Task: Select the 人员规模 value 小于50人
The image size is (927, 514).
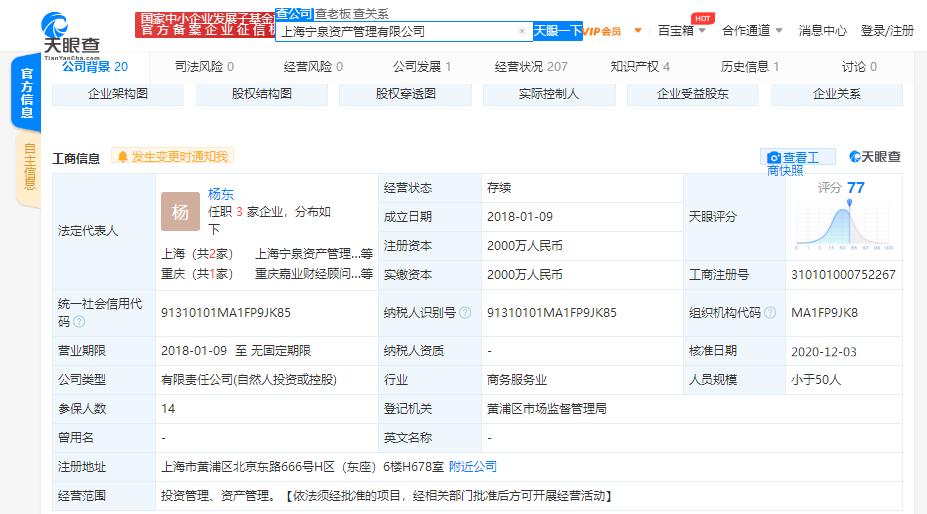Action: (x=816, y=380)
